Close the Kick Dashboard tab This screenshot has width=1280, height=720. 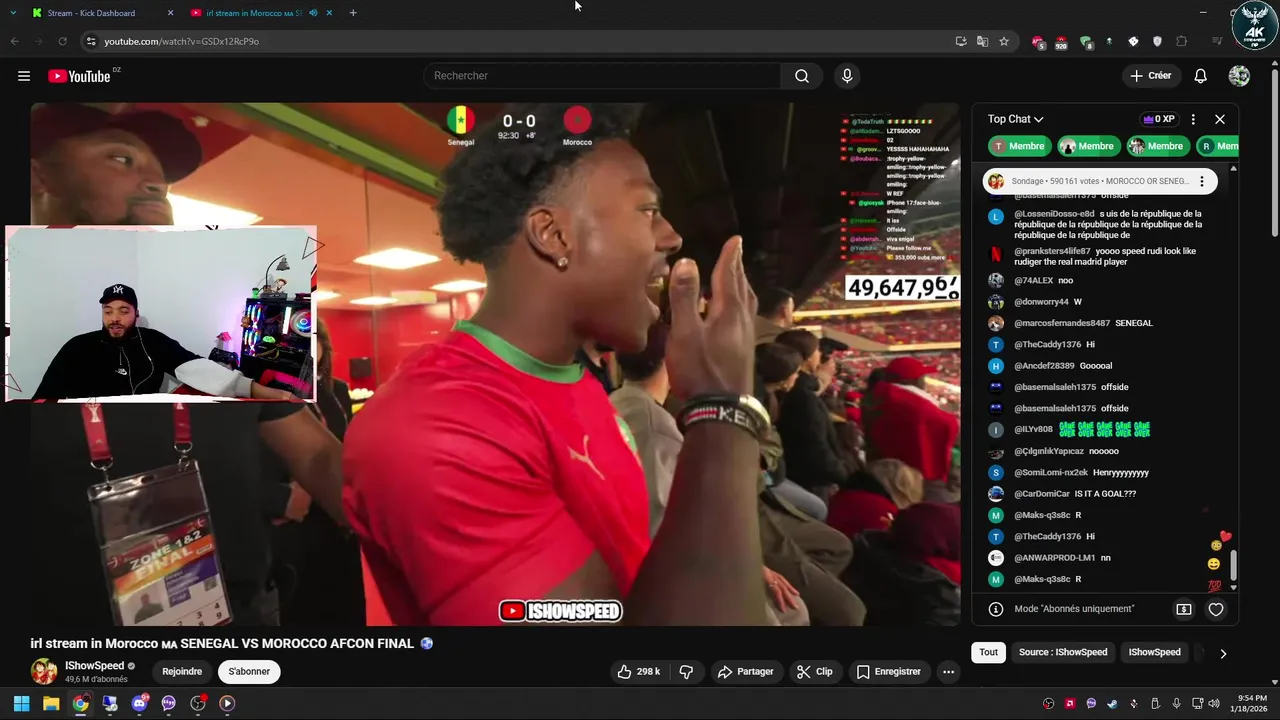pyautogui.click(x=170, y=13)
